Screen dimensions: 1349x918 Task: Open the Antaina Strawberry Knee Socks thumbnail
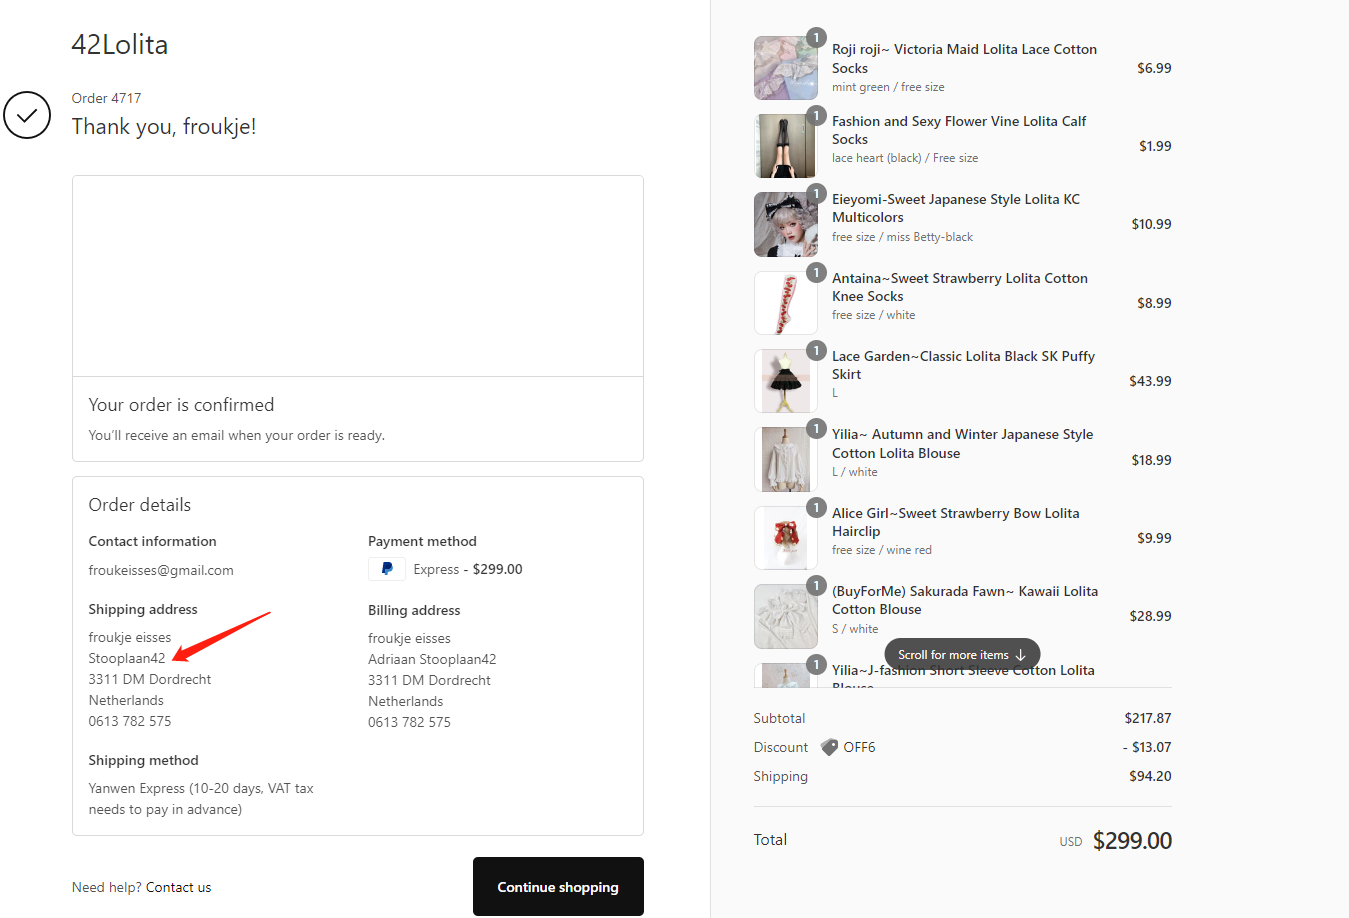point(786,303)
